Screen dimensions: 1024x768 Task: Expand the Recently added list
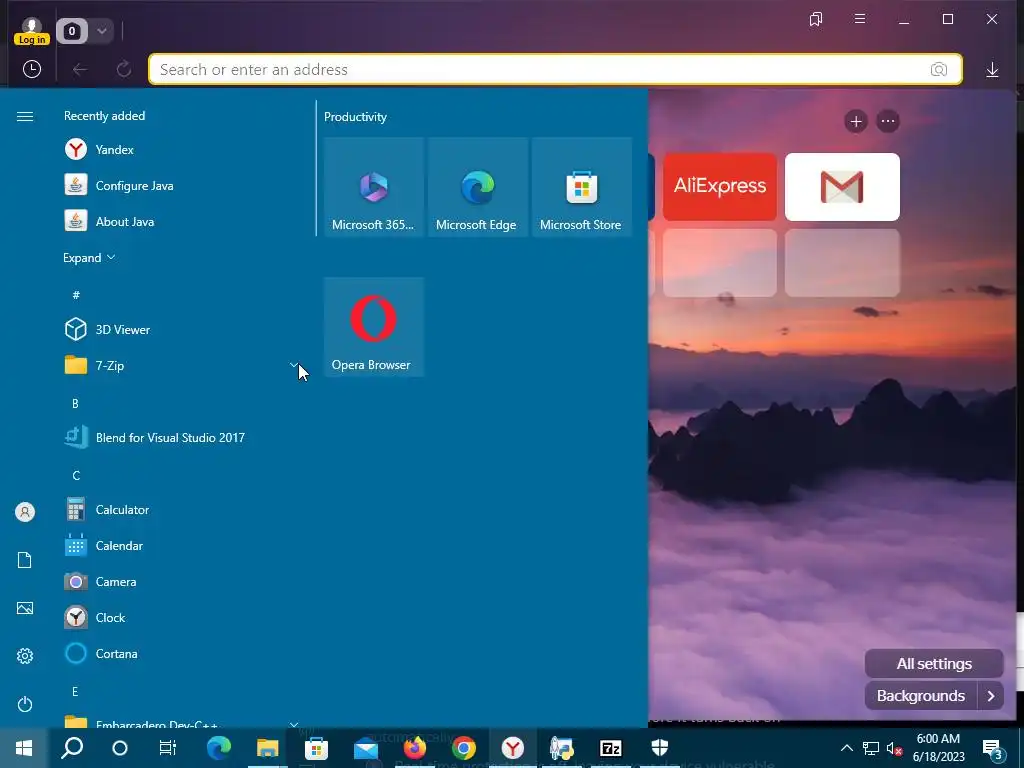[x=89, y=258]
